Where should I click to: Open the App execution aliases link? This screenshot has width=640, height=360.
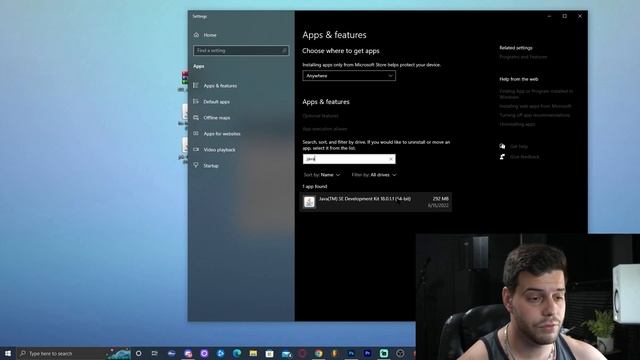pos(324,129)
